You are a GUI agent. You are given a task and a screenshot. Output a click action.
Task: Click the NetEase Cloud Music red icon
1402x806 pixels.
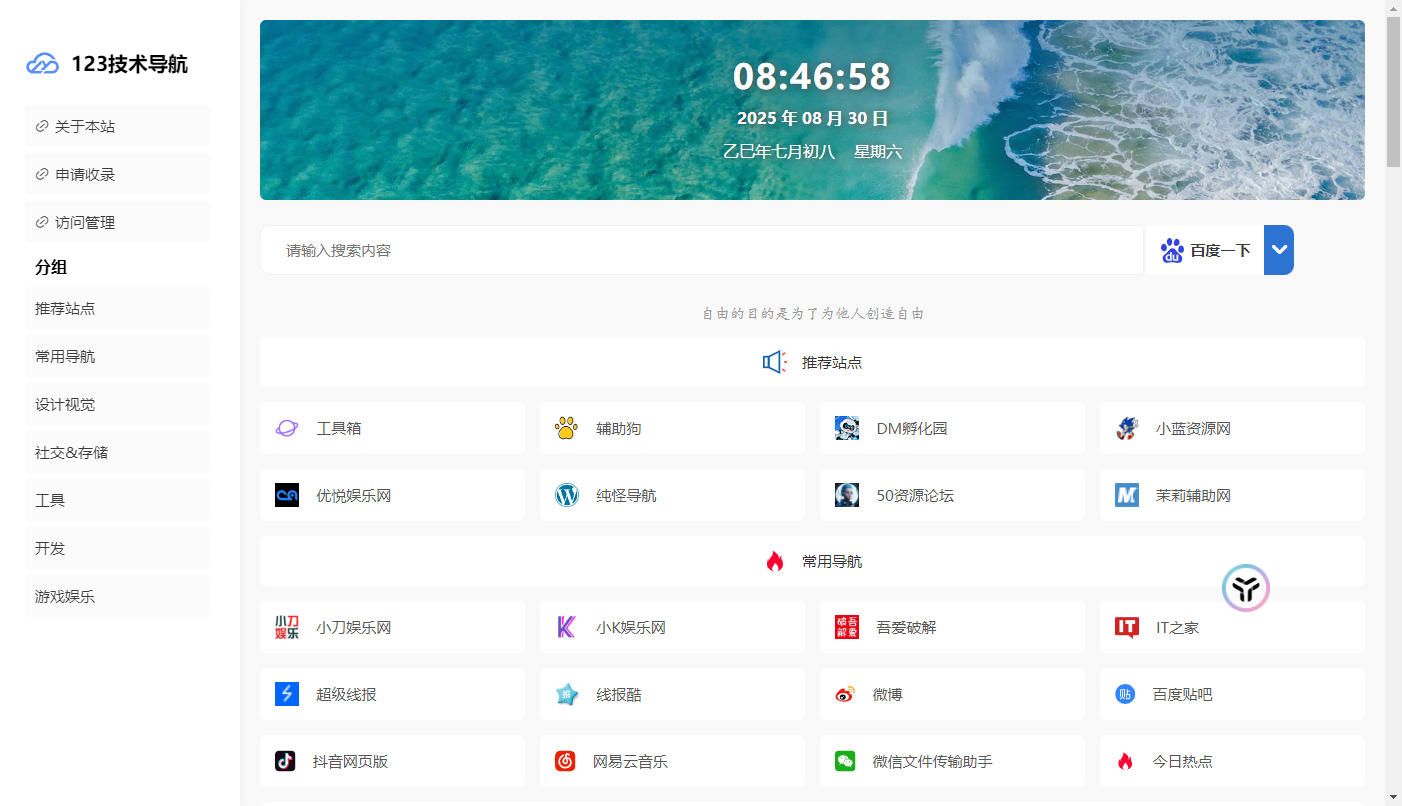565,761
